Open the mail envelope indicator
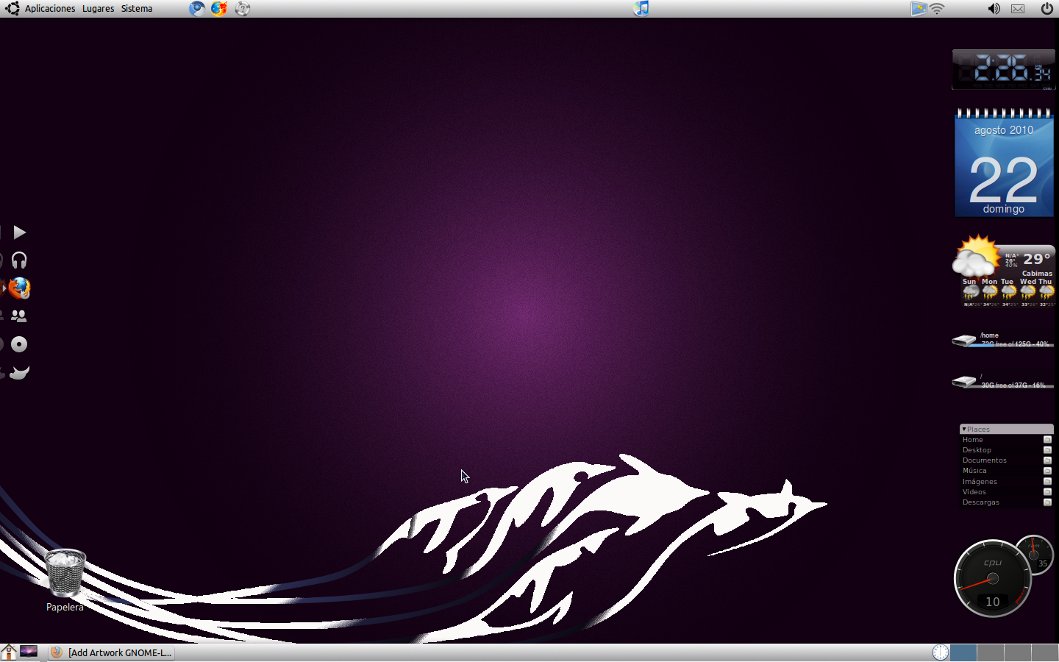Screen dimensions: 1059x662 (1018, 9)
